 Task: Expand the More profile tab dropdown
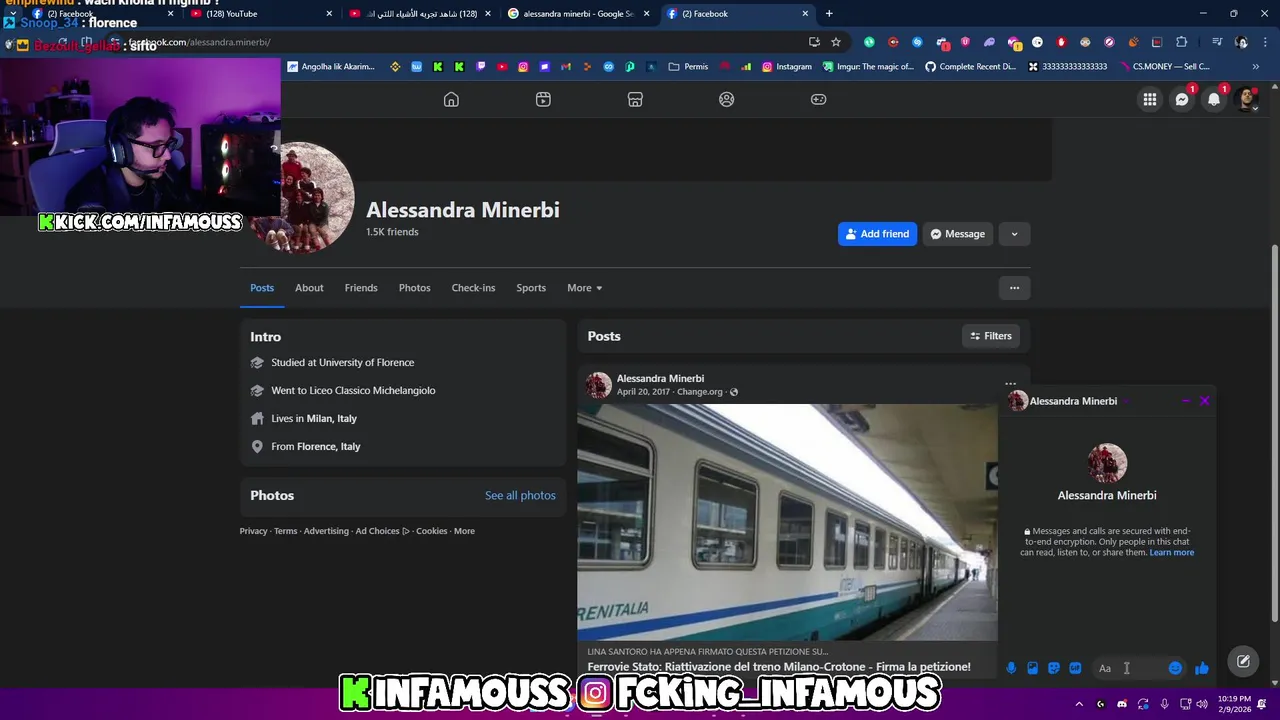[585, 288]
